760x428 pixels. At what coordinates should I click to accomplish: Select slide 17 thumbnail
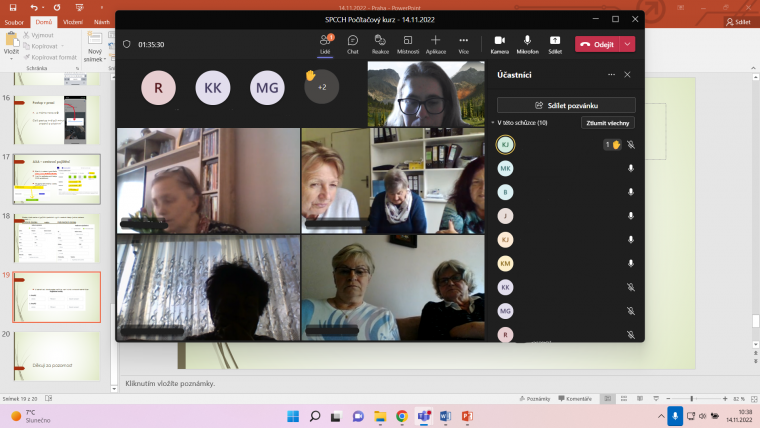coord(57,179)
